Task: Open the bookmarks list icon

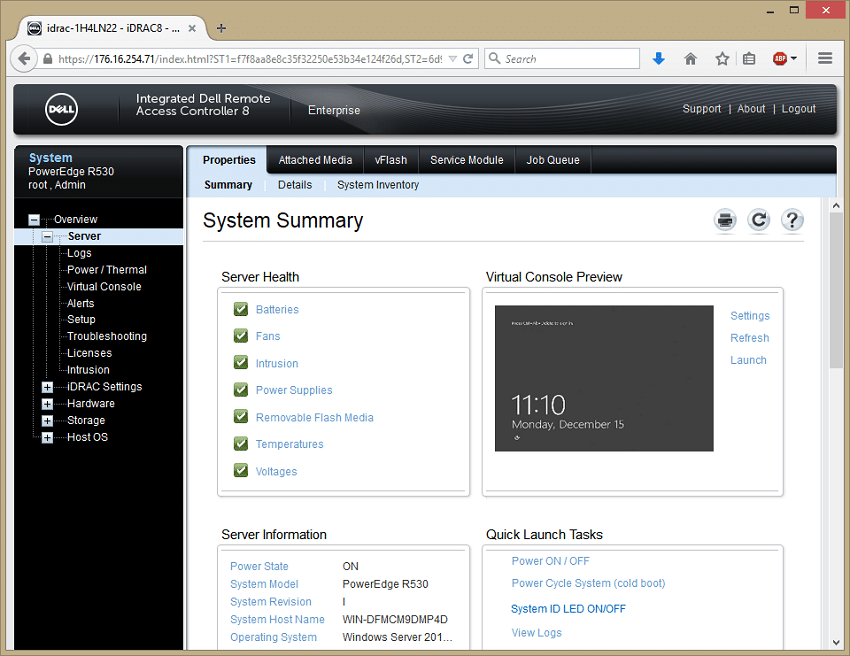Action: (x=749, y=59)
